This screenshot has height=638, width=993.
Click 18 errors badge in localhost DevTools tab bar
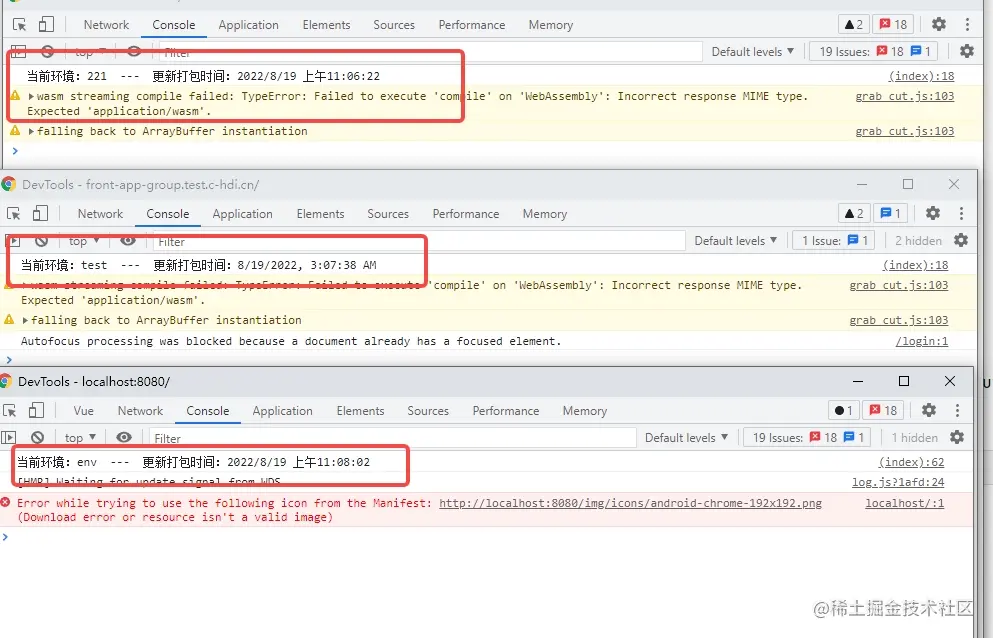[883, 411]
